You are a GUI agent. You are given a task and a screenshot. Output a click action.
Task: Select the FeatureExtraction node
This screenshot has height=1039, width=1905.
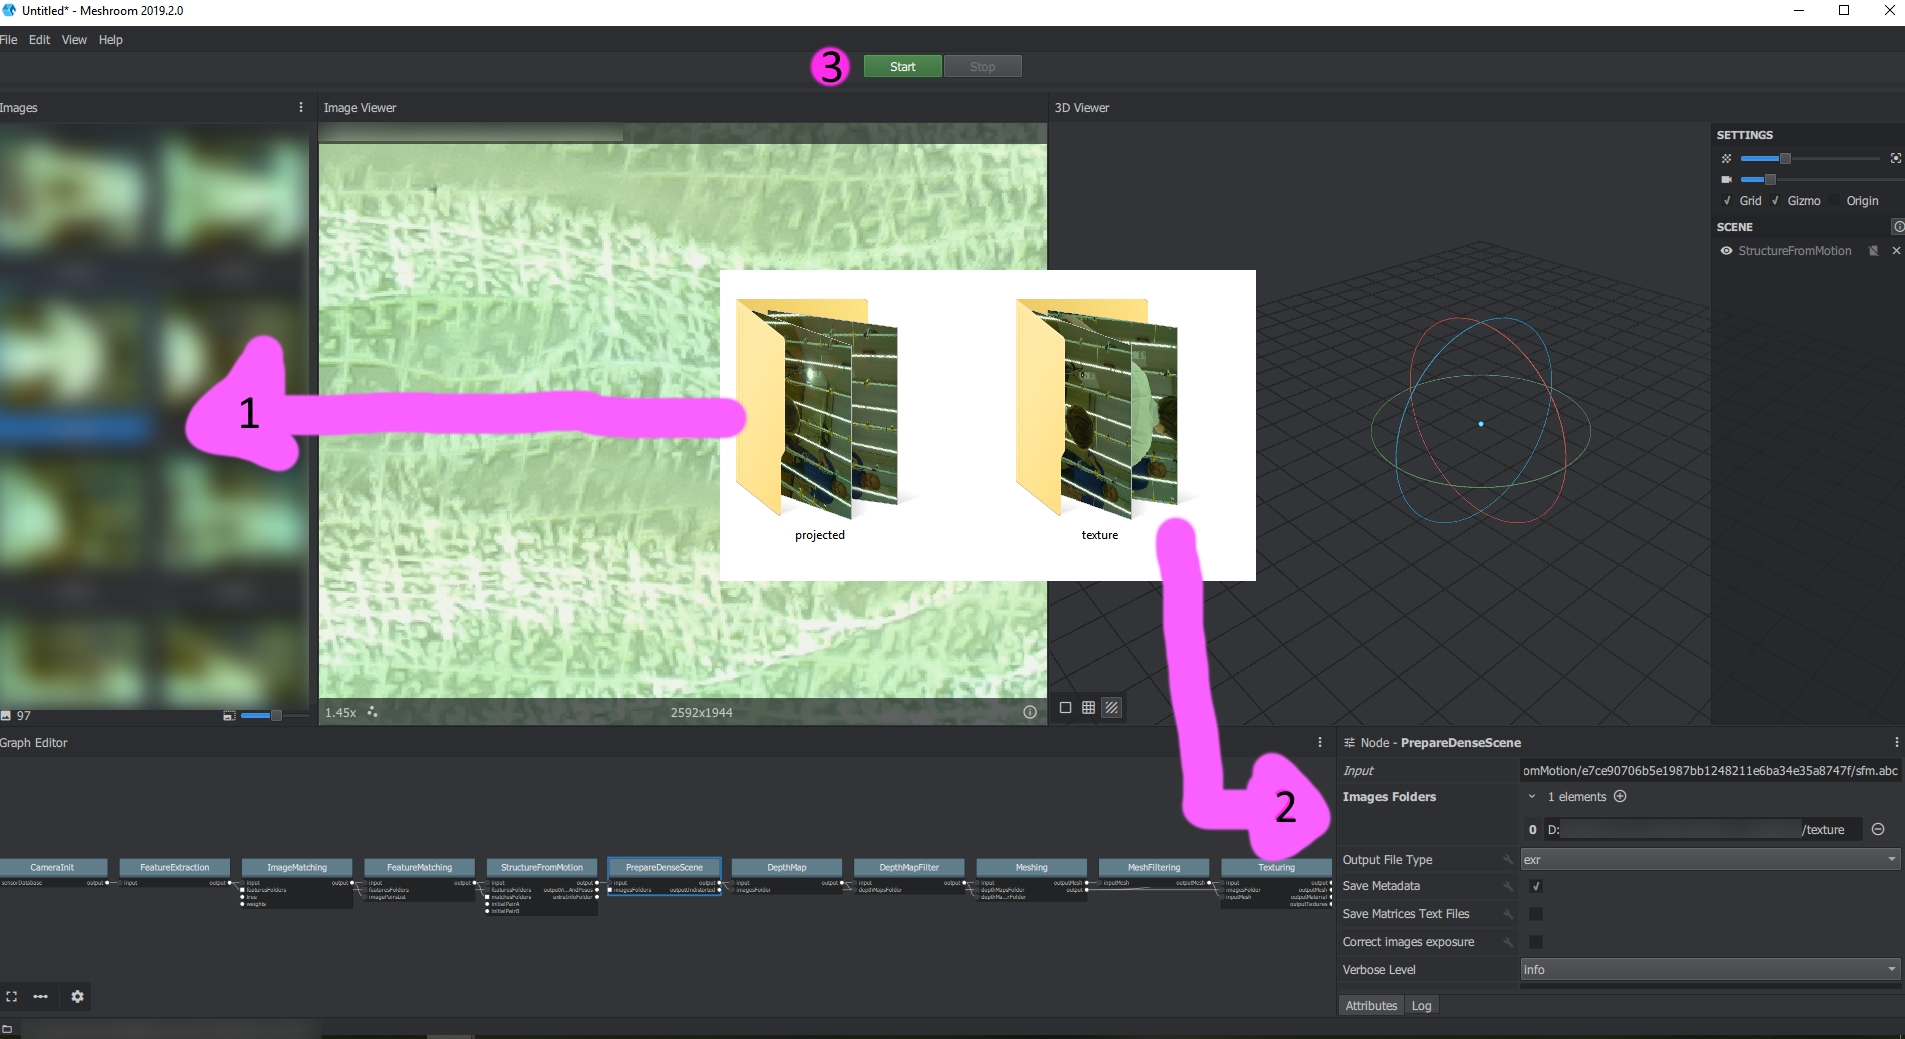pos(175,867)
